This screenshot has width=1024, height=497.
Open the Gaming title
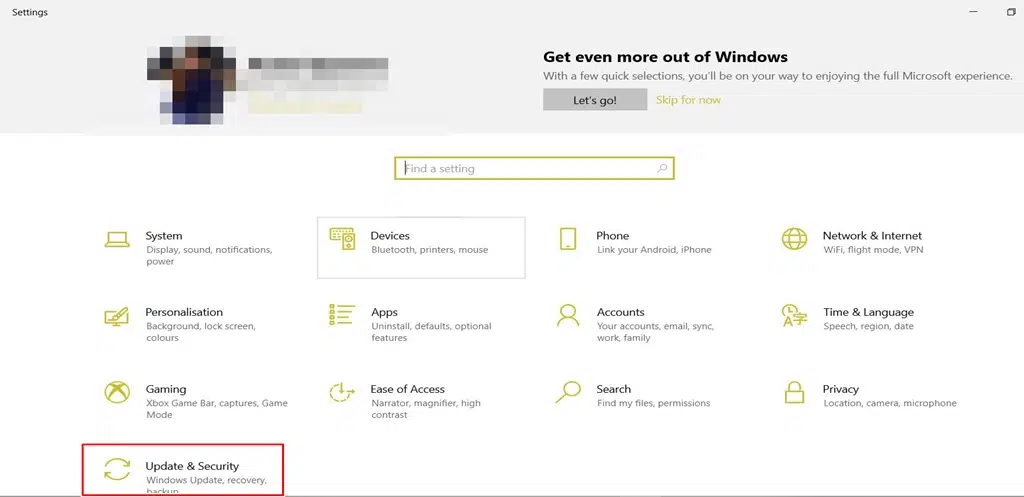[166, 389]
